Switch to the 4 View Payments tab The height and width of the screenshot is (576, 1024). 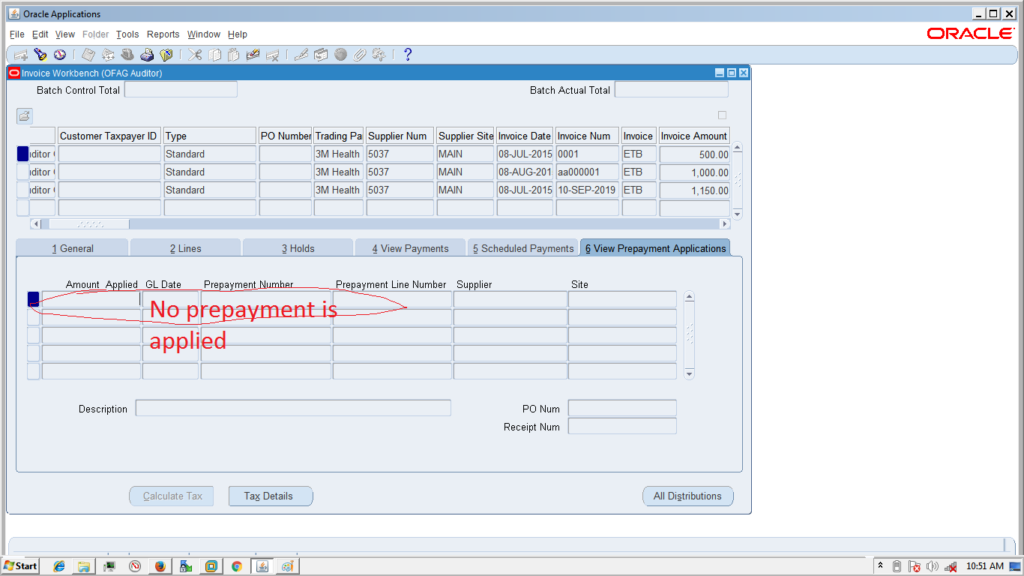coord(410,248)
